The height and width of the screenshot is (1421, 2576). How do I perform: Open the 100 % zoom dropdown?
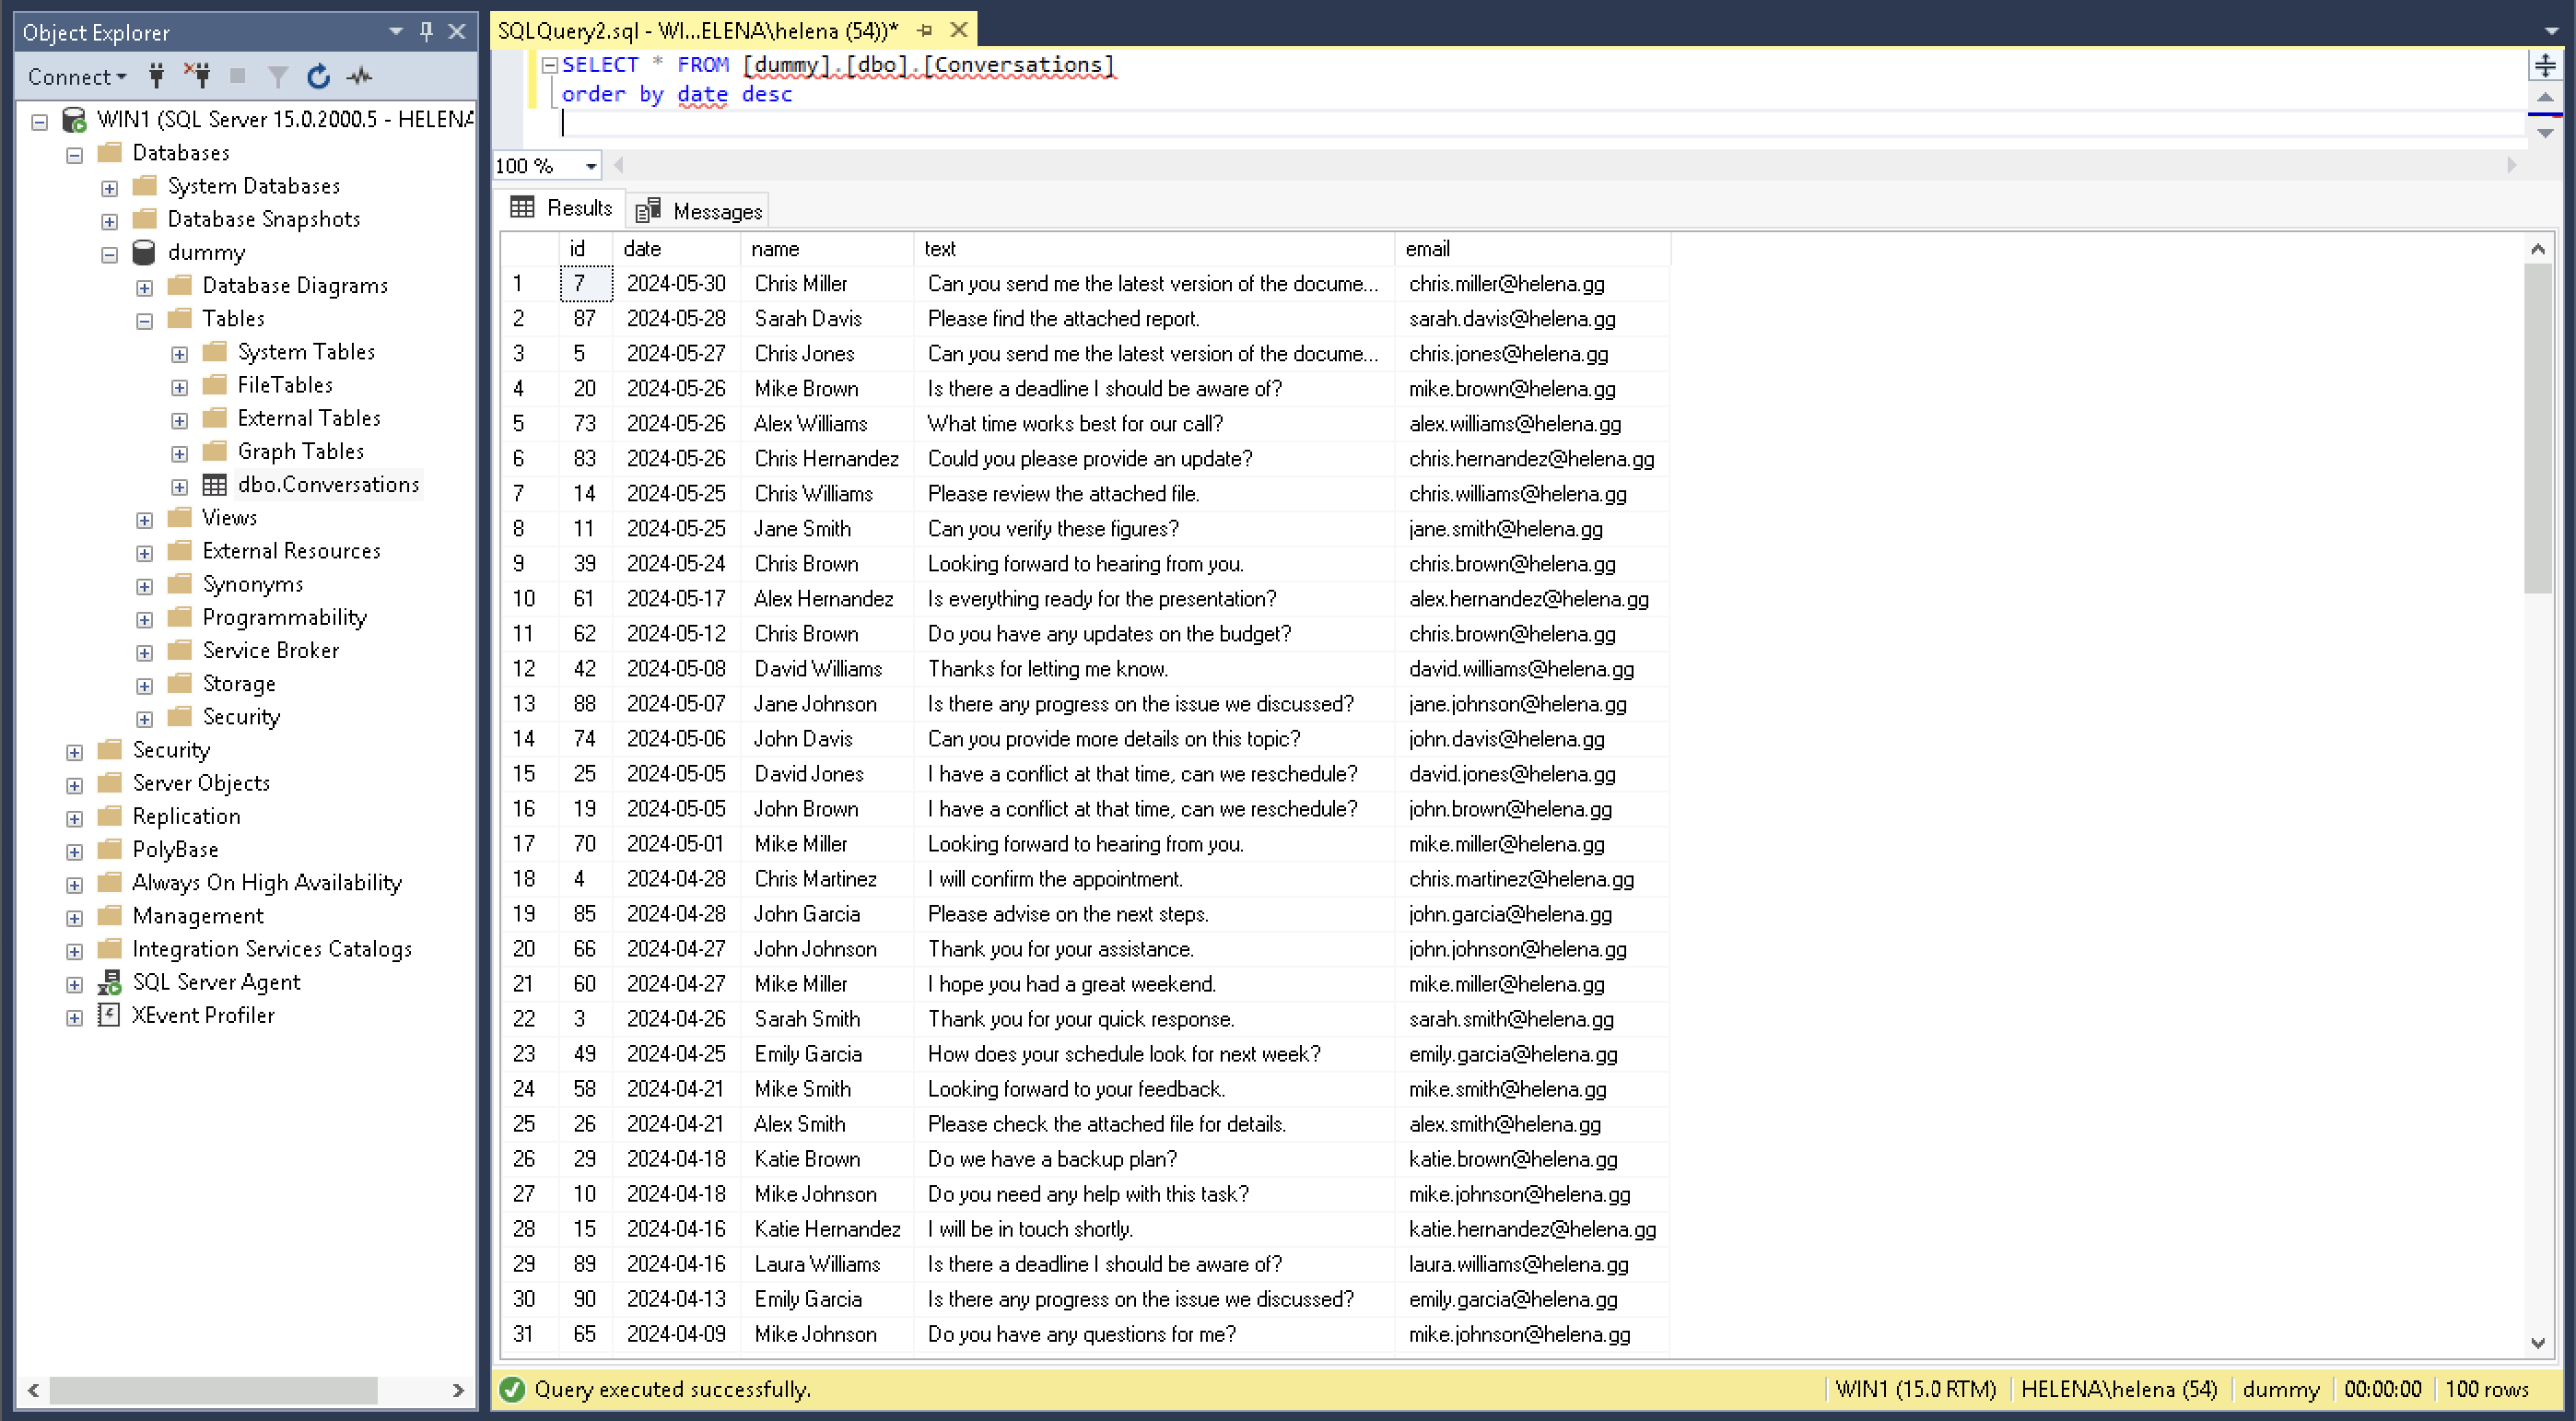[591, 166]
